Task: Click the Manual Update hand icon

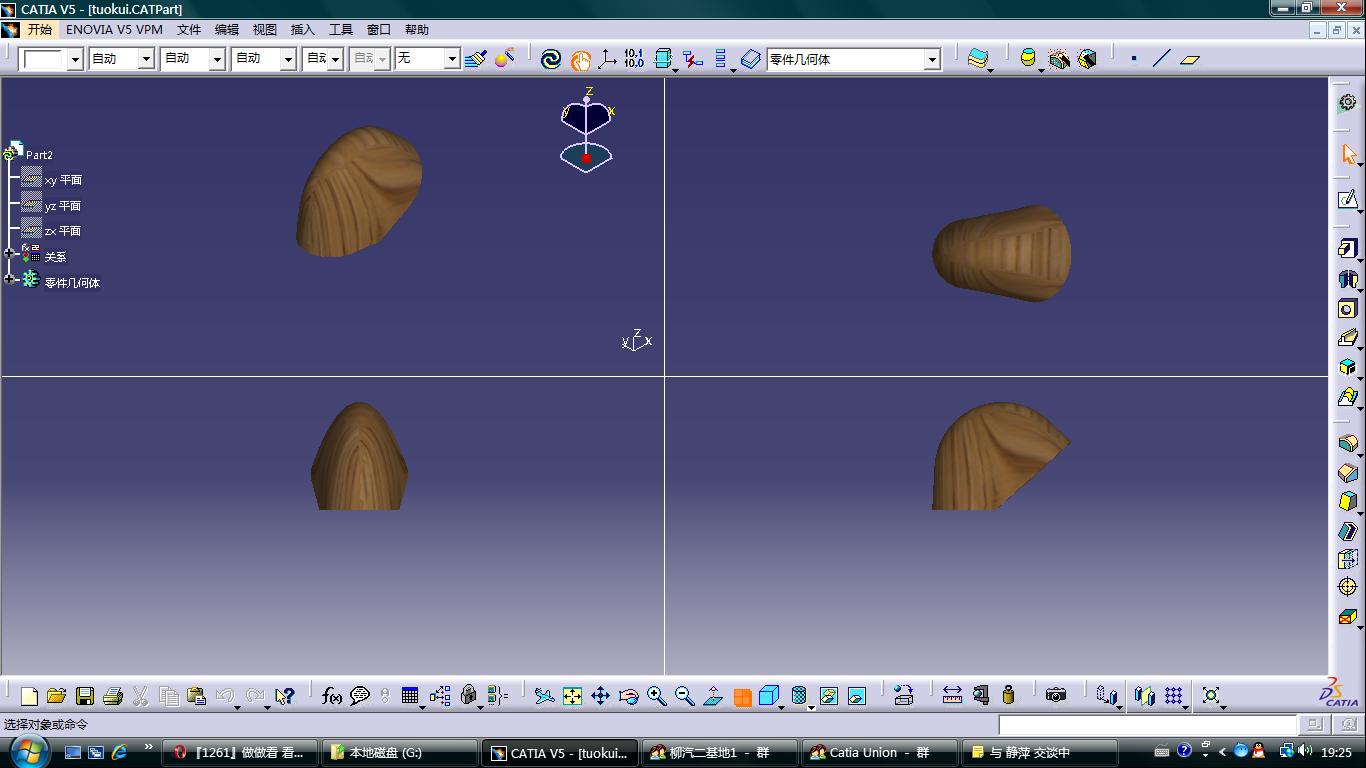Action: [x=580, y=60]
